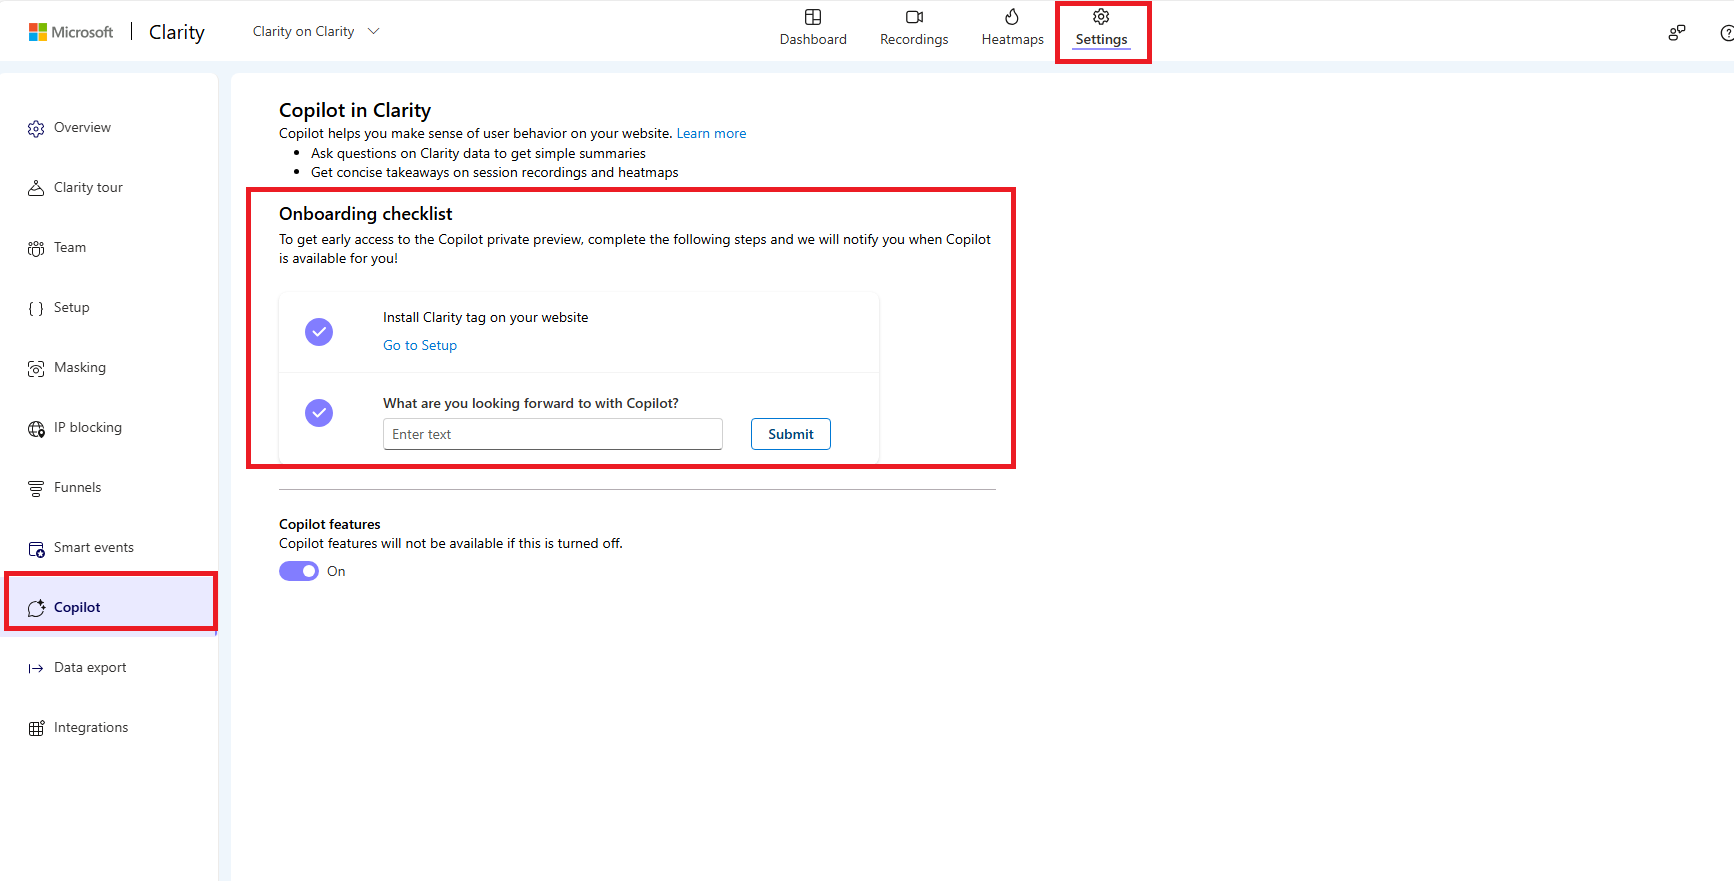Image resolution: width=1734 pixels, height=881 pixels.
Task: Click the Team people icon
Action: click(36, 248)
